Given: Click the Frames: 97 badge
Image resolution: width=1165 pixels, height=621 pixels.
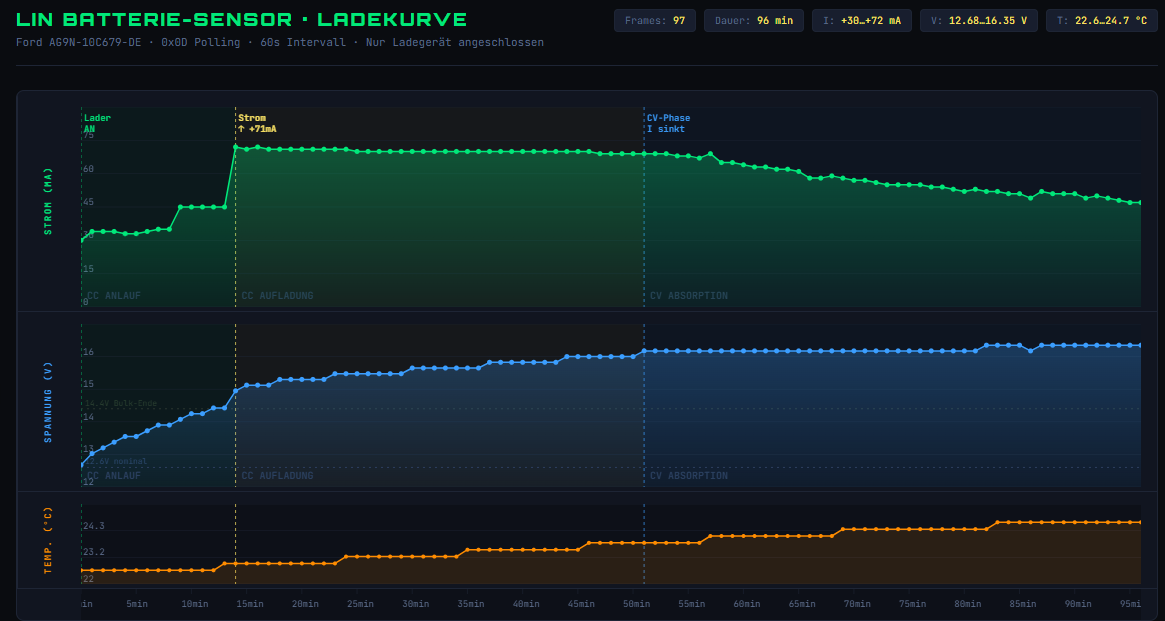Looking at the screenshot, I should tap(655, 20).
